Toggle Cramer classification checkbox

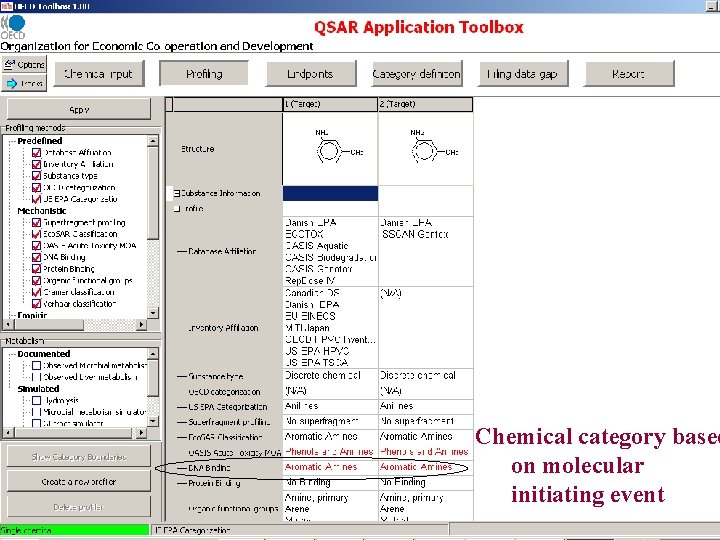pos(36,292)
